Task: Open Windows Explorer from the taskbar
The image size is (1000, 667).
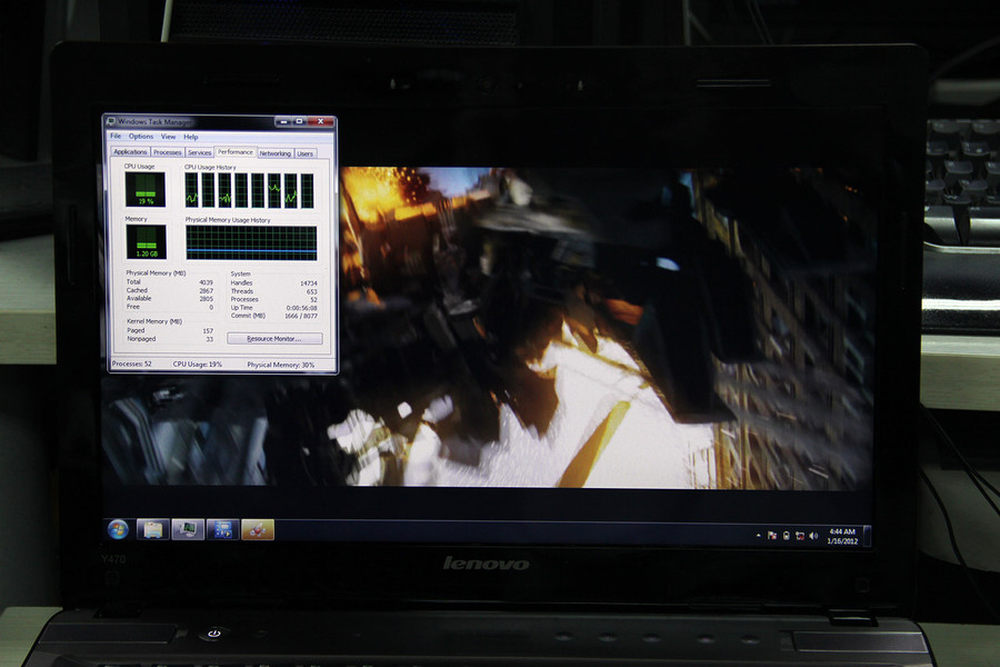Action: coord(152,529)
